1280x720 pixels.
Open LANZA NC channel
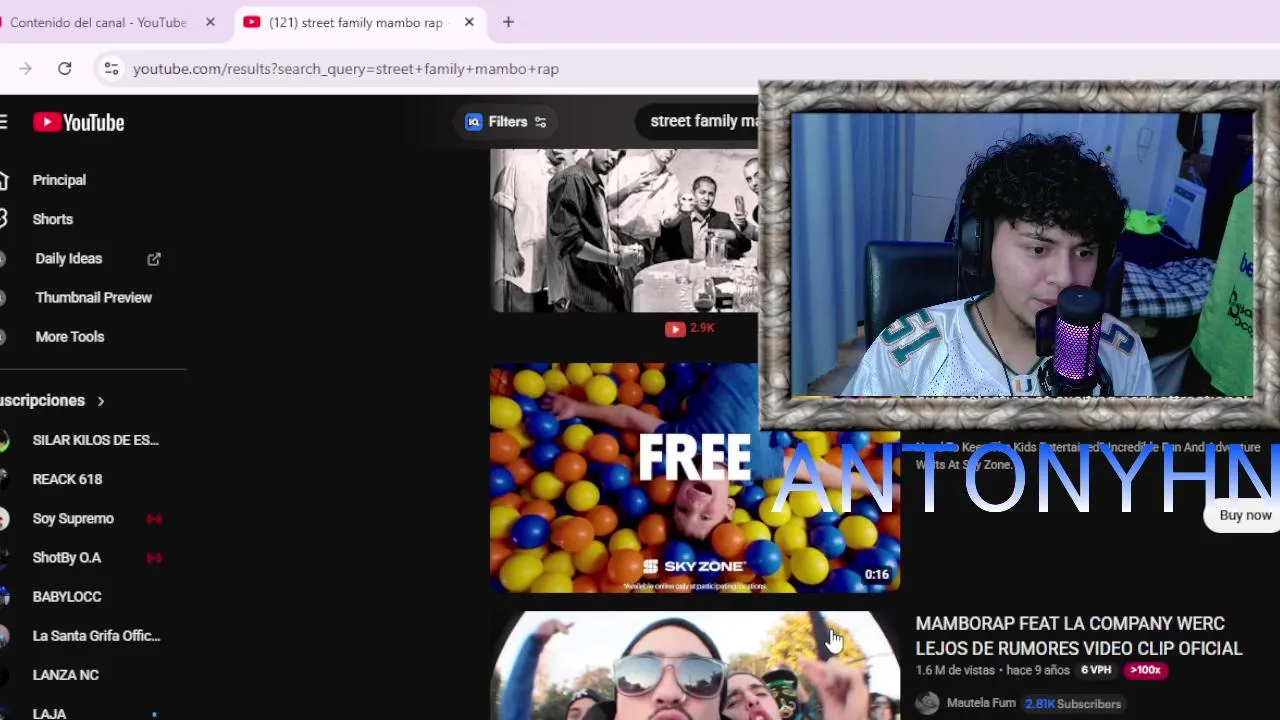[65, 675]
